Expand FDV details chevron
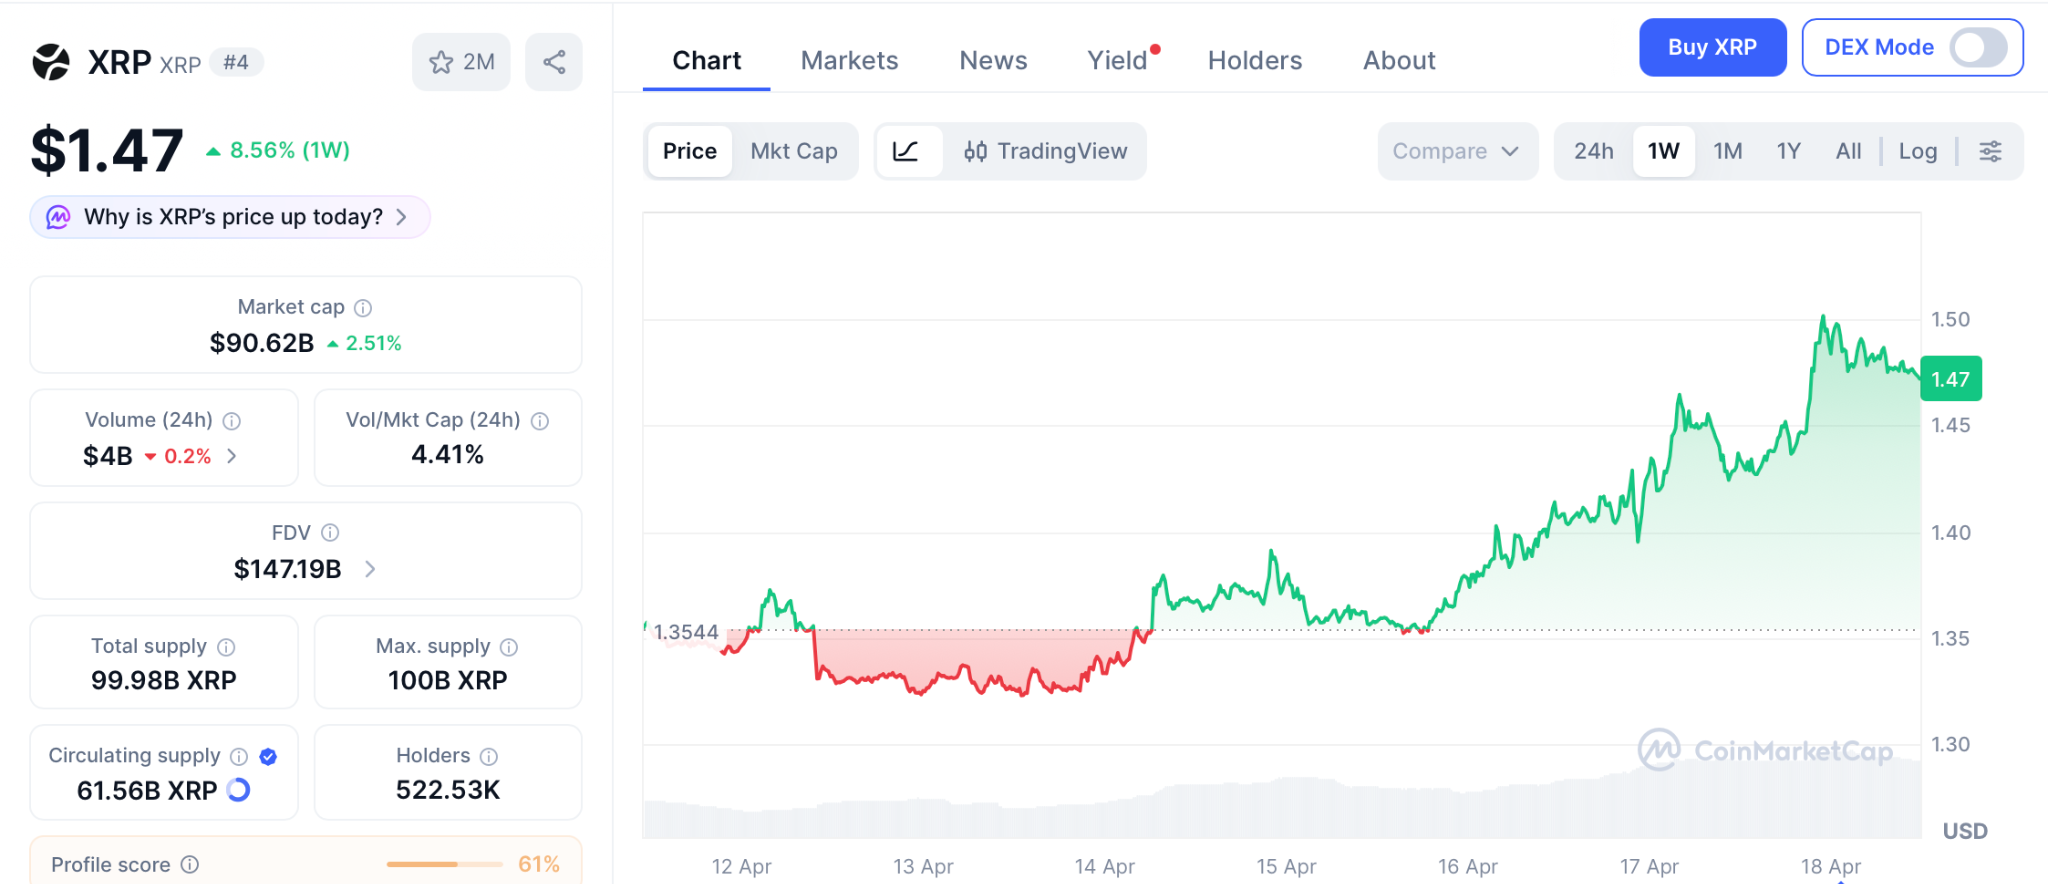This screenshot has width=2048, height=884. point(370,569)
